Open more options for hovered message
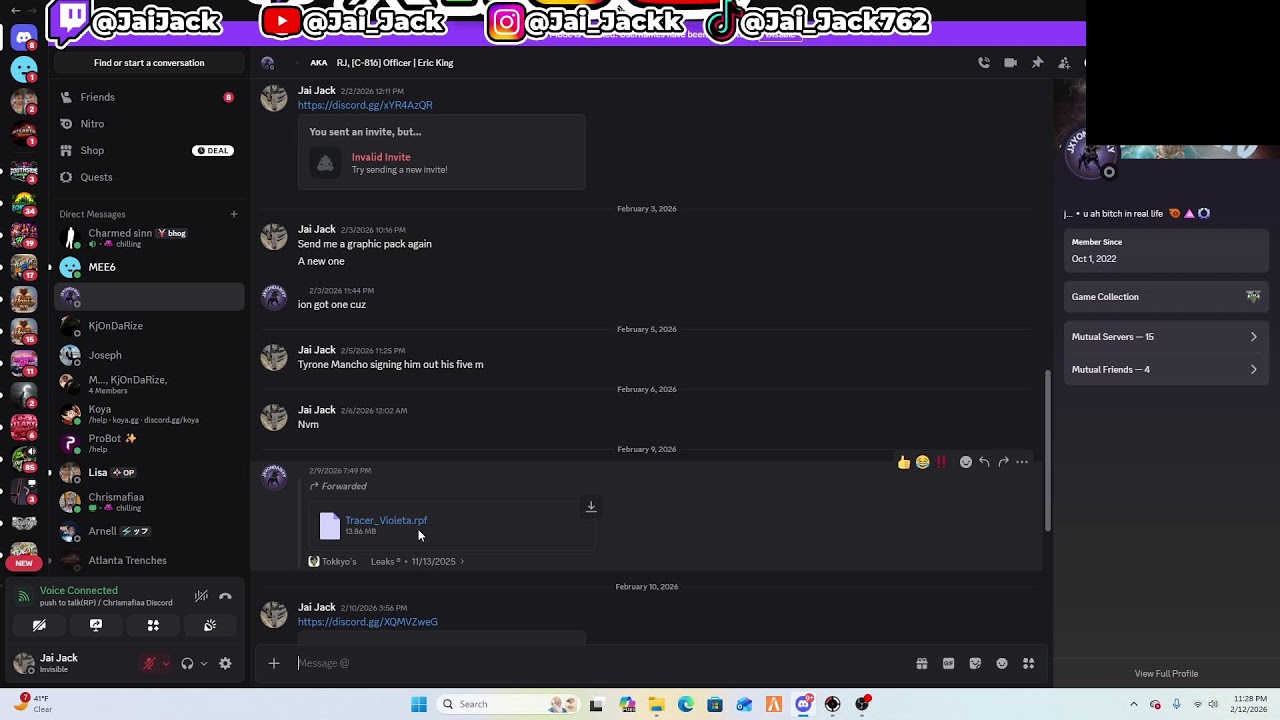This screenshot has height=720, width=1280. 1022,462
